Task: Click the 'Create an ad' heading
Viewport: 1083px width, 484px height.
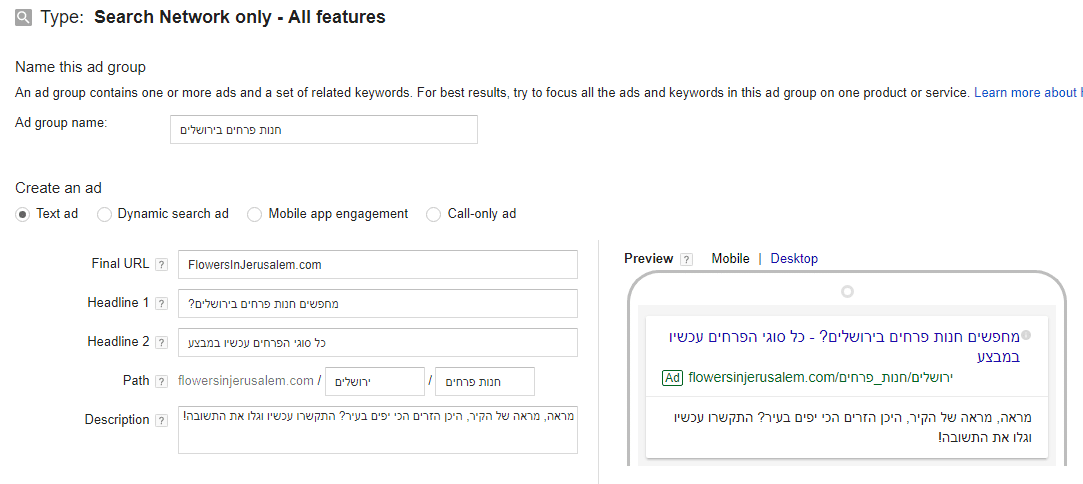Action: point(59,188)
